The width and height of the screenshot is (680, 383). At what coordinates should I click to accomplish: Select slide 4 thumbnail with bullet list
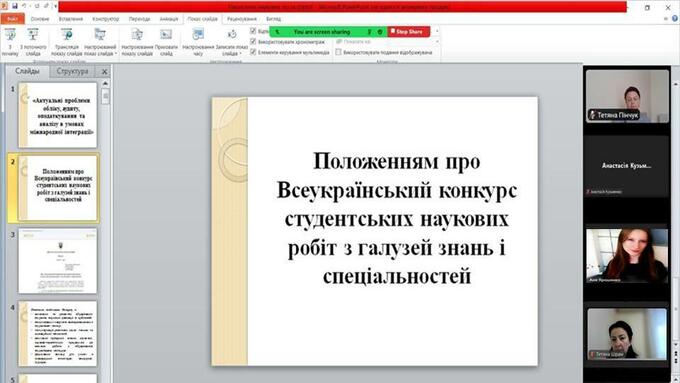pyautogui.click(x=58, y=334)
